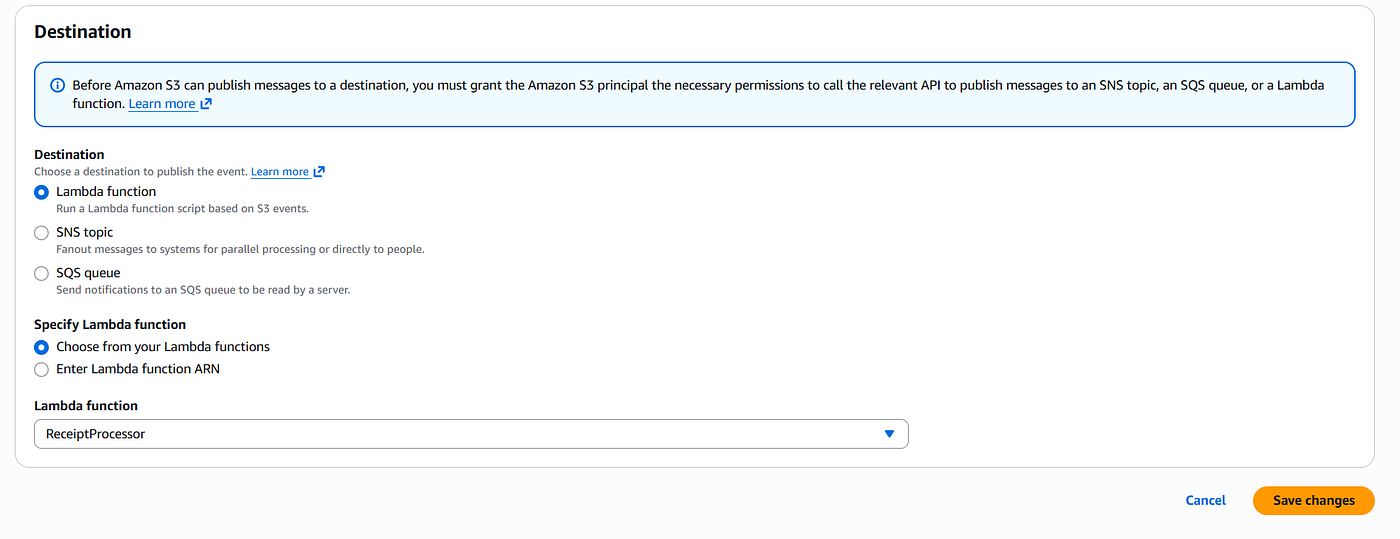Click external link icon after banner Learn more
Image resolution: width=1400 pixels, height=539 pixels.
point(206,104)
